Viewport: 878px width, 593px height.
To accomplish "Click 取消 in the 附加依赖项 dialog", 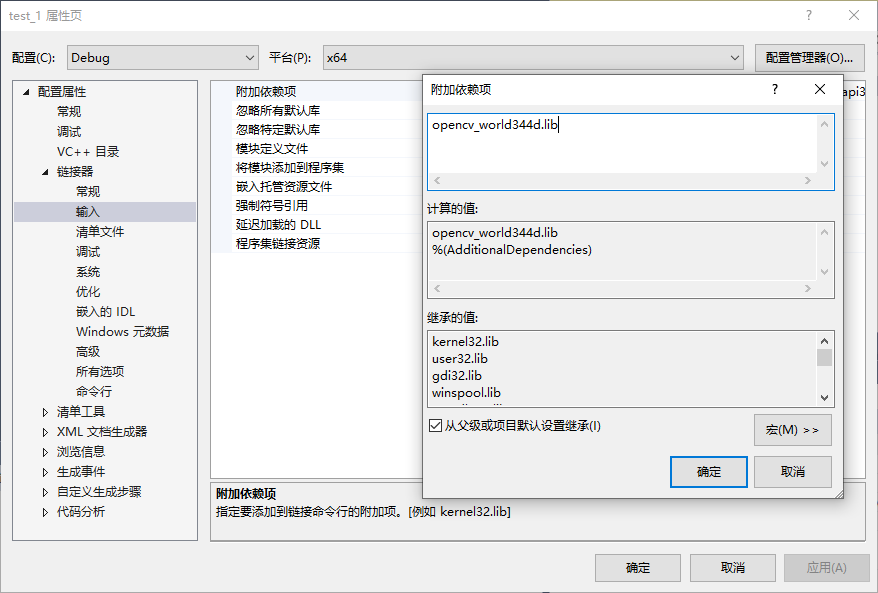I will [x=792, y=472].
